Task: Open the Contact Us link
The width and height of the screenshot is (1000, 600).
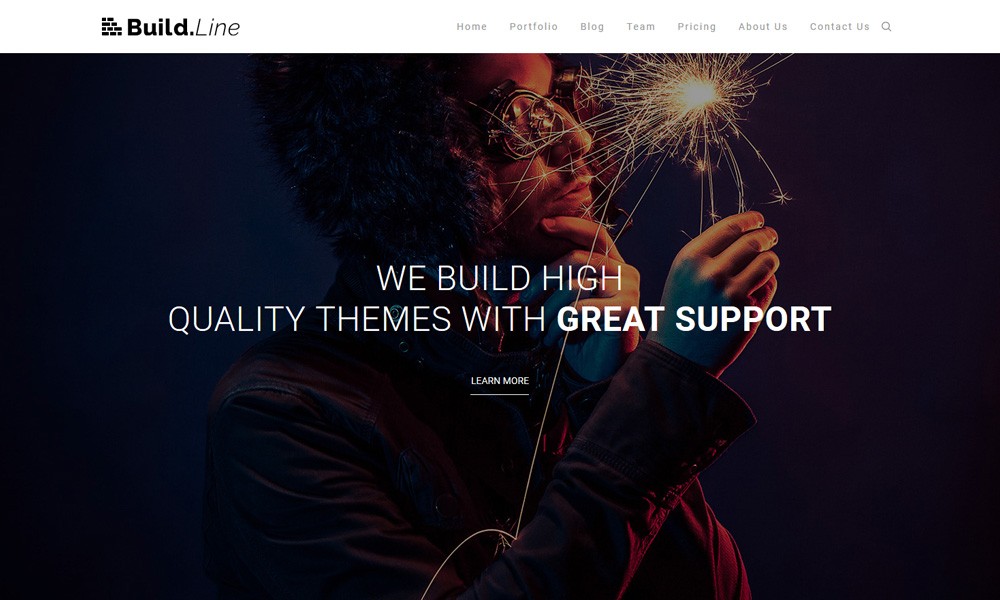Action: 840,27
